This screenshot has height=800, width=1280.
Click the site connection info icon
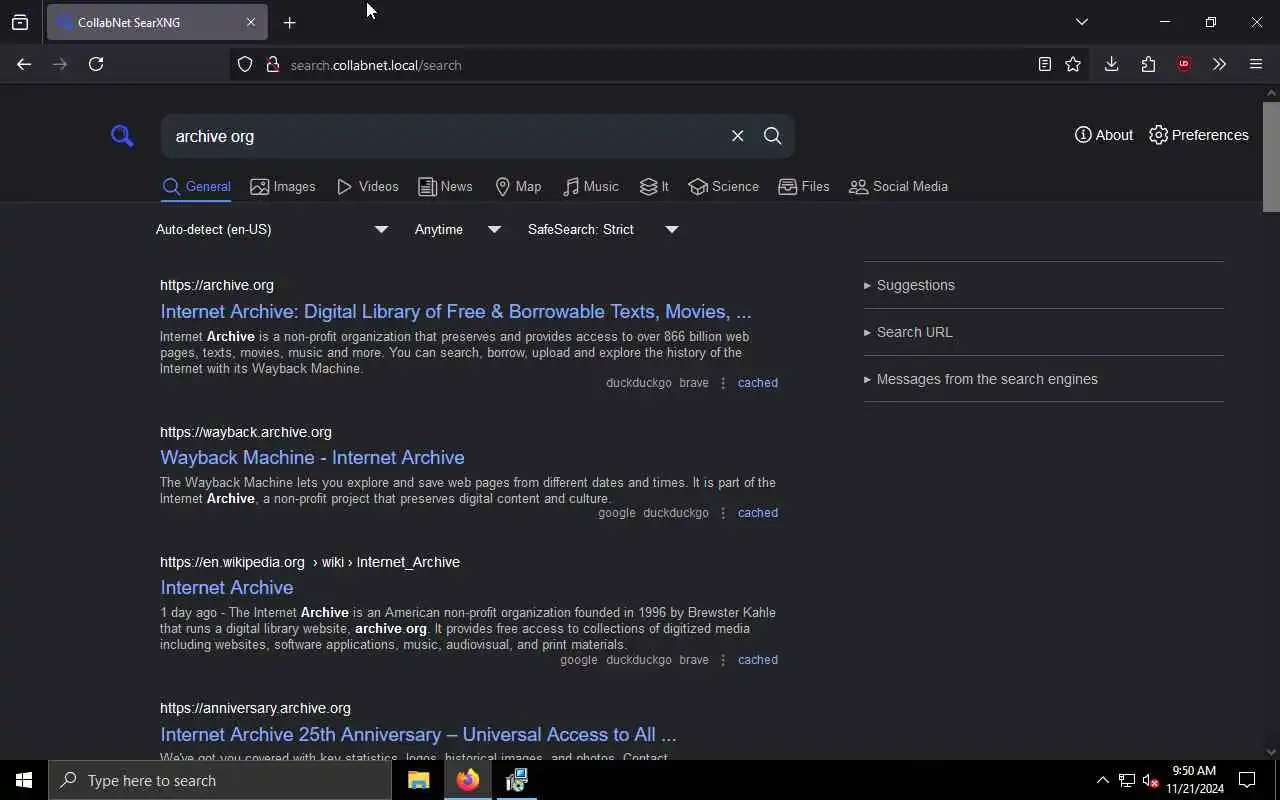point(272,65)
